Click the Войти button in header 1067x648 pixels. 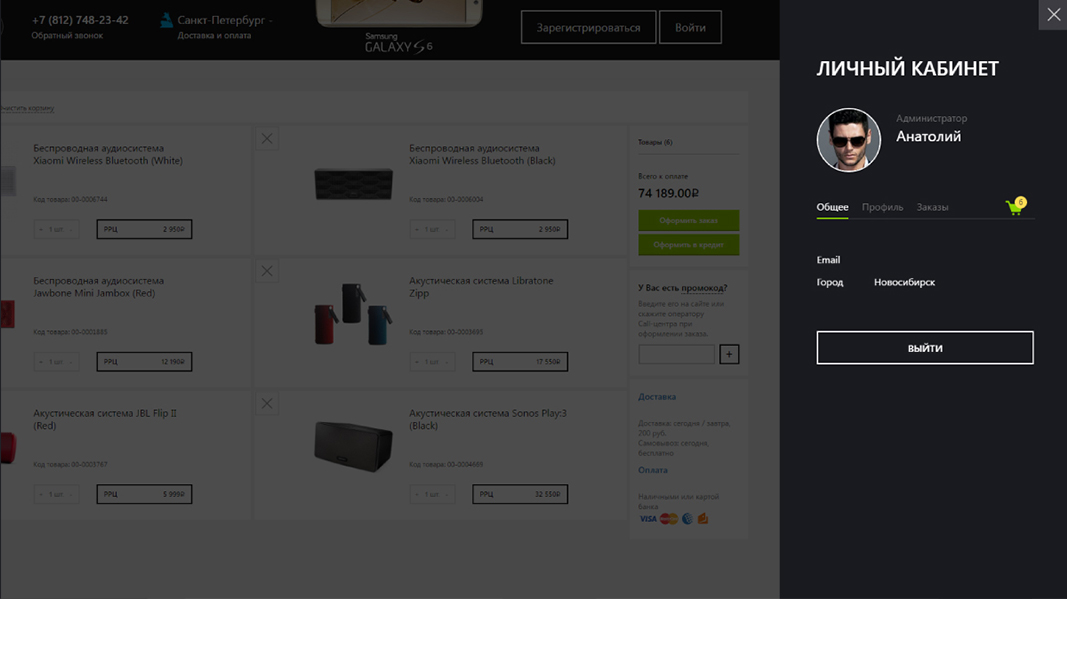click(690, 27)
